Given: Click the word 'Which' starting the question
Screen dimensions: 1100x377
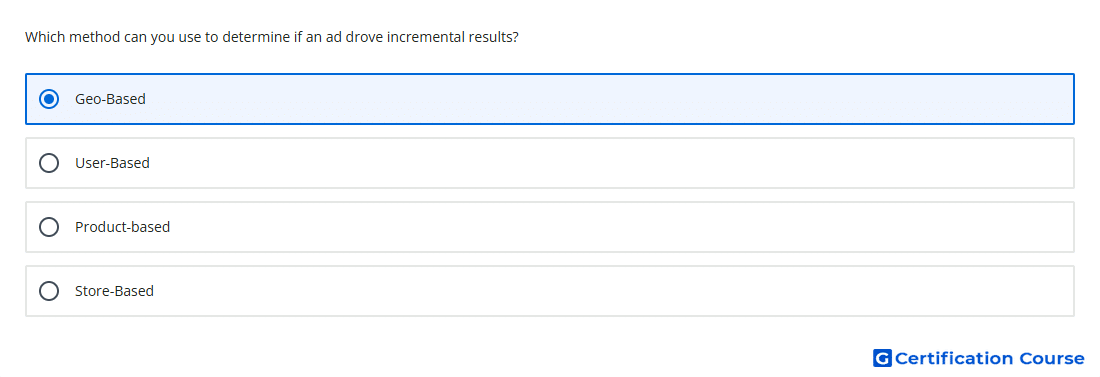Looking at the screenshot, I should [45, 37].
